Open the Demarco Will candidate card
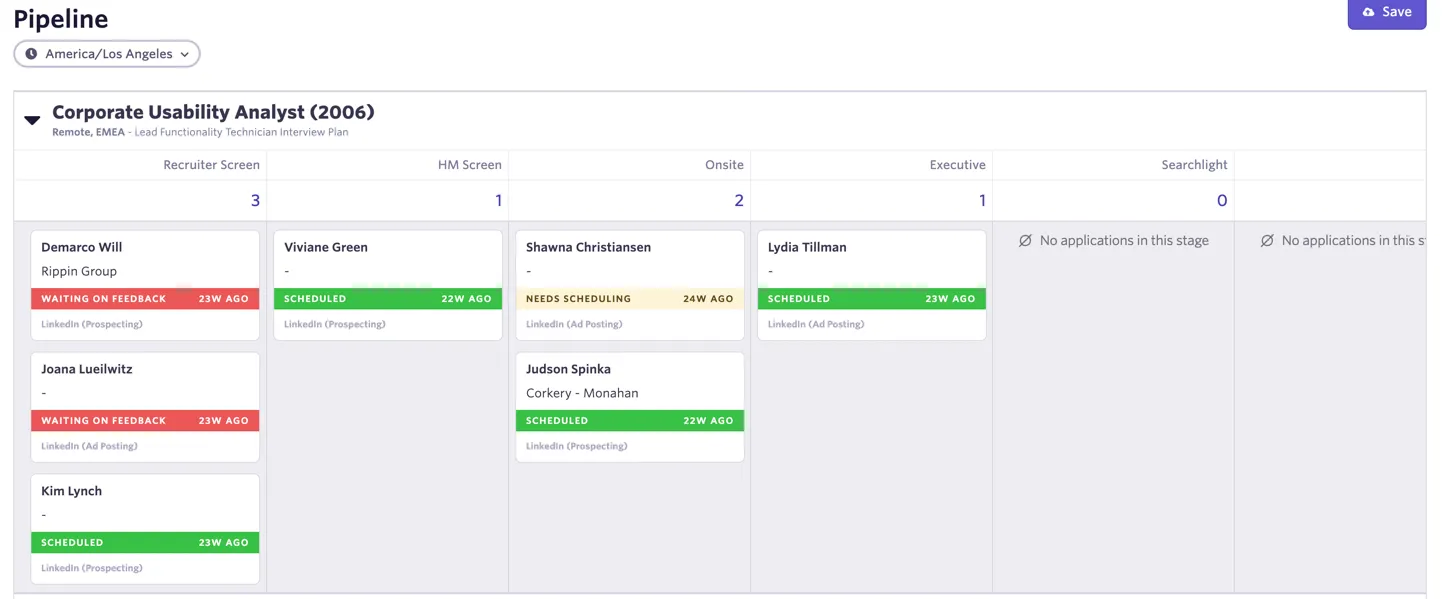This screenshot has height=599, width=1442. (145, 285)
